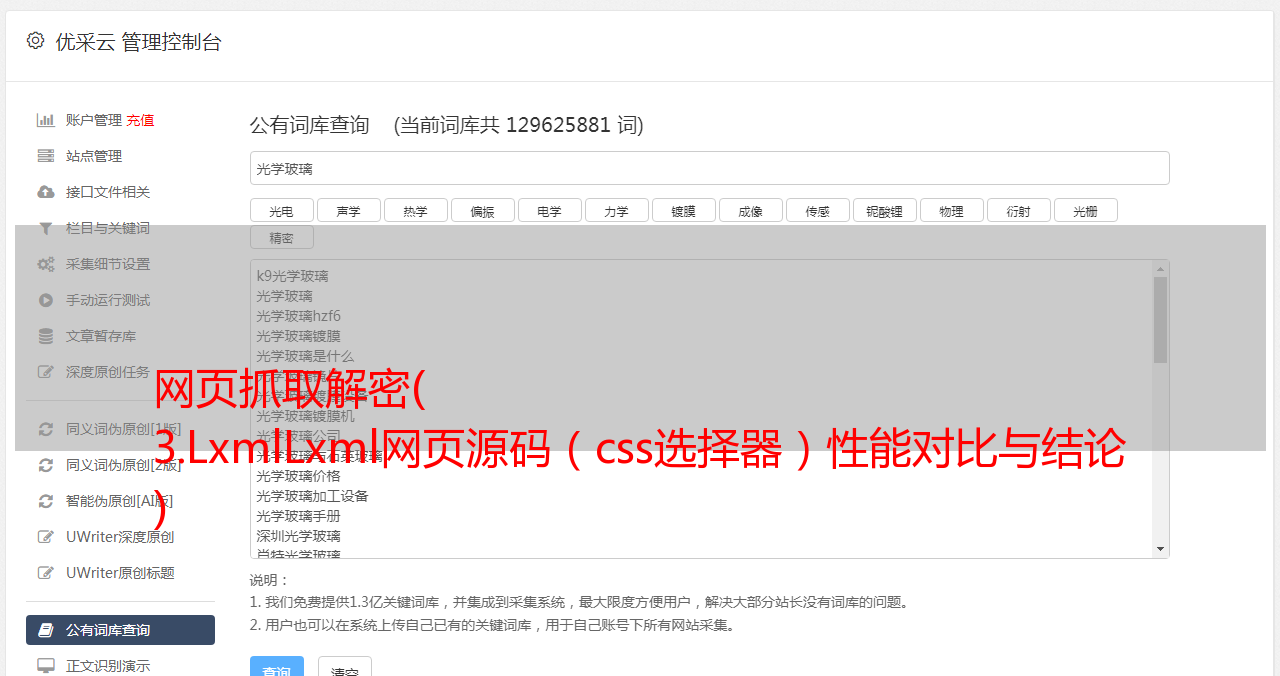Go to UWriter原创标题 in sidebar

[x=120, y=573]
